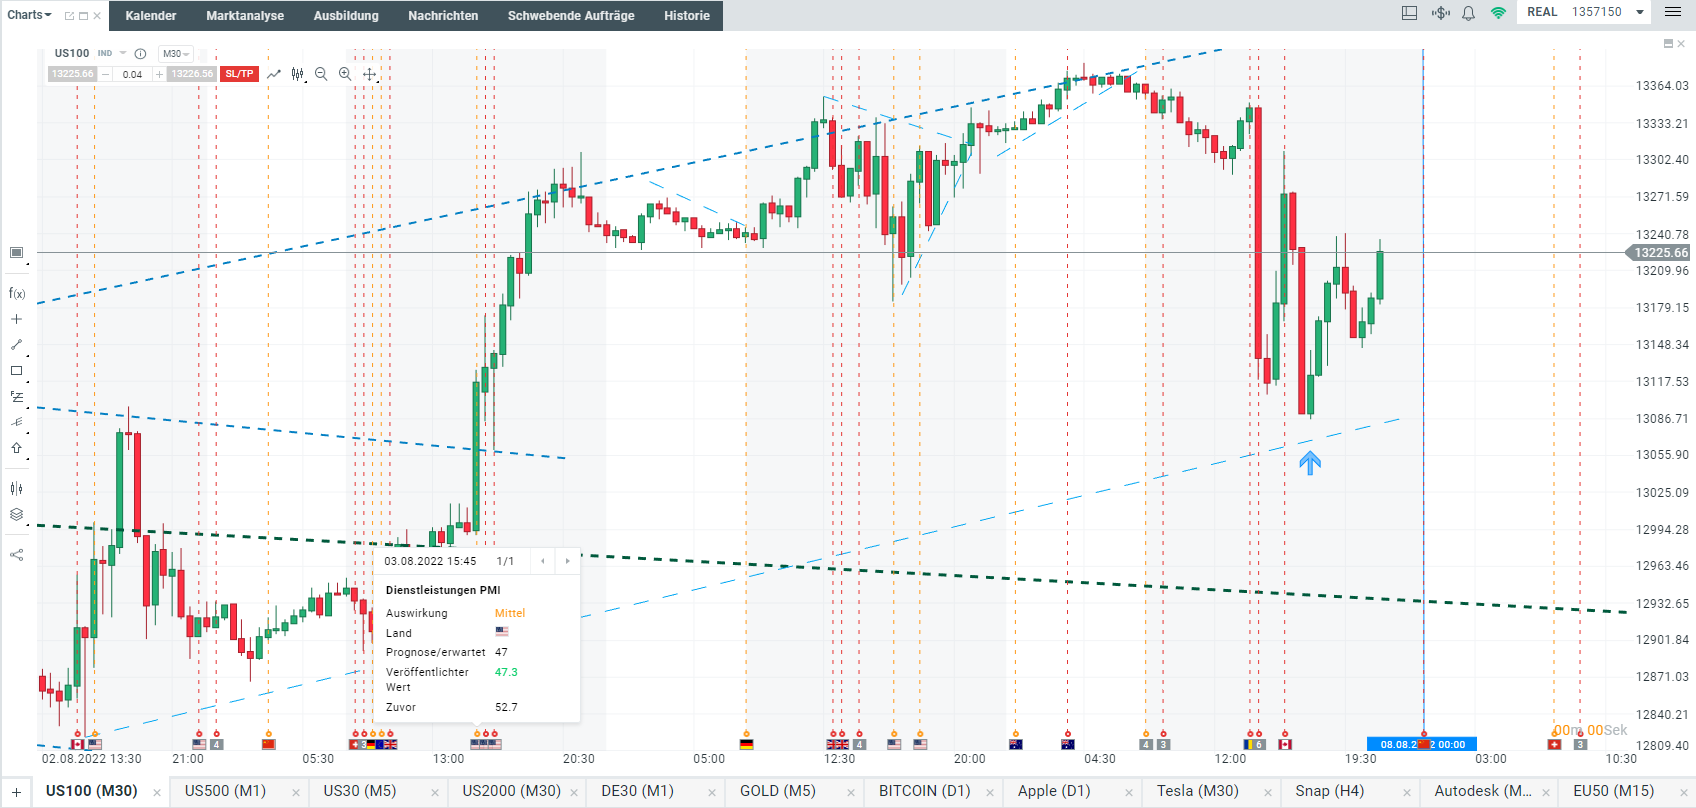This screenshot has width=1696, height=808.
Task: Open the notifications bell
Action: (1468, 13)
